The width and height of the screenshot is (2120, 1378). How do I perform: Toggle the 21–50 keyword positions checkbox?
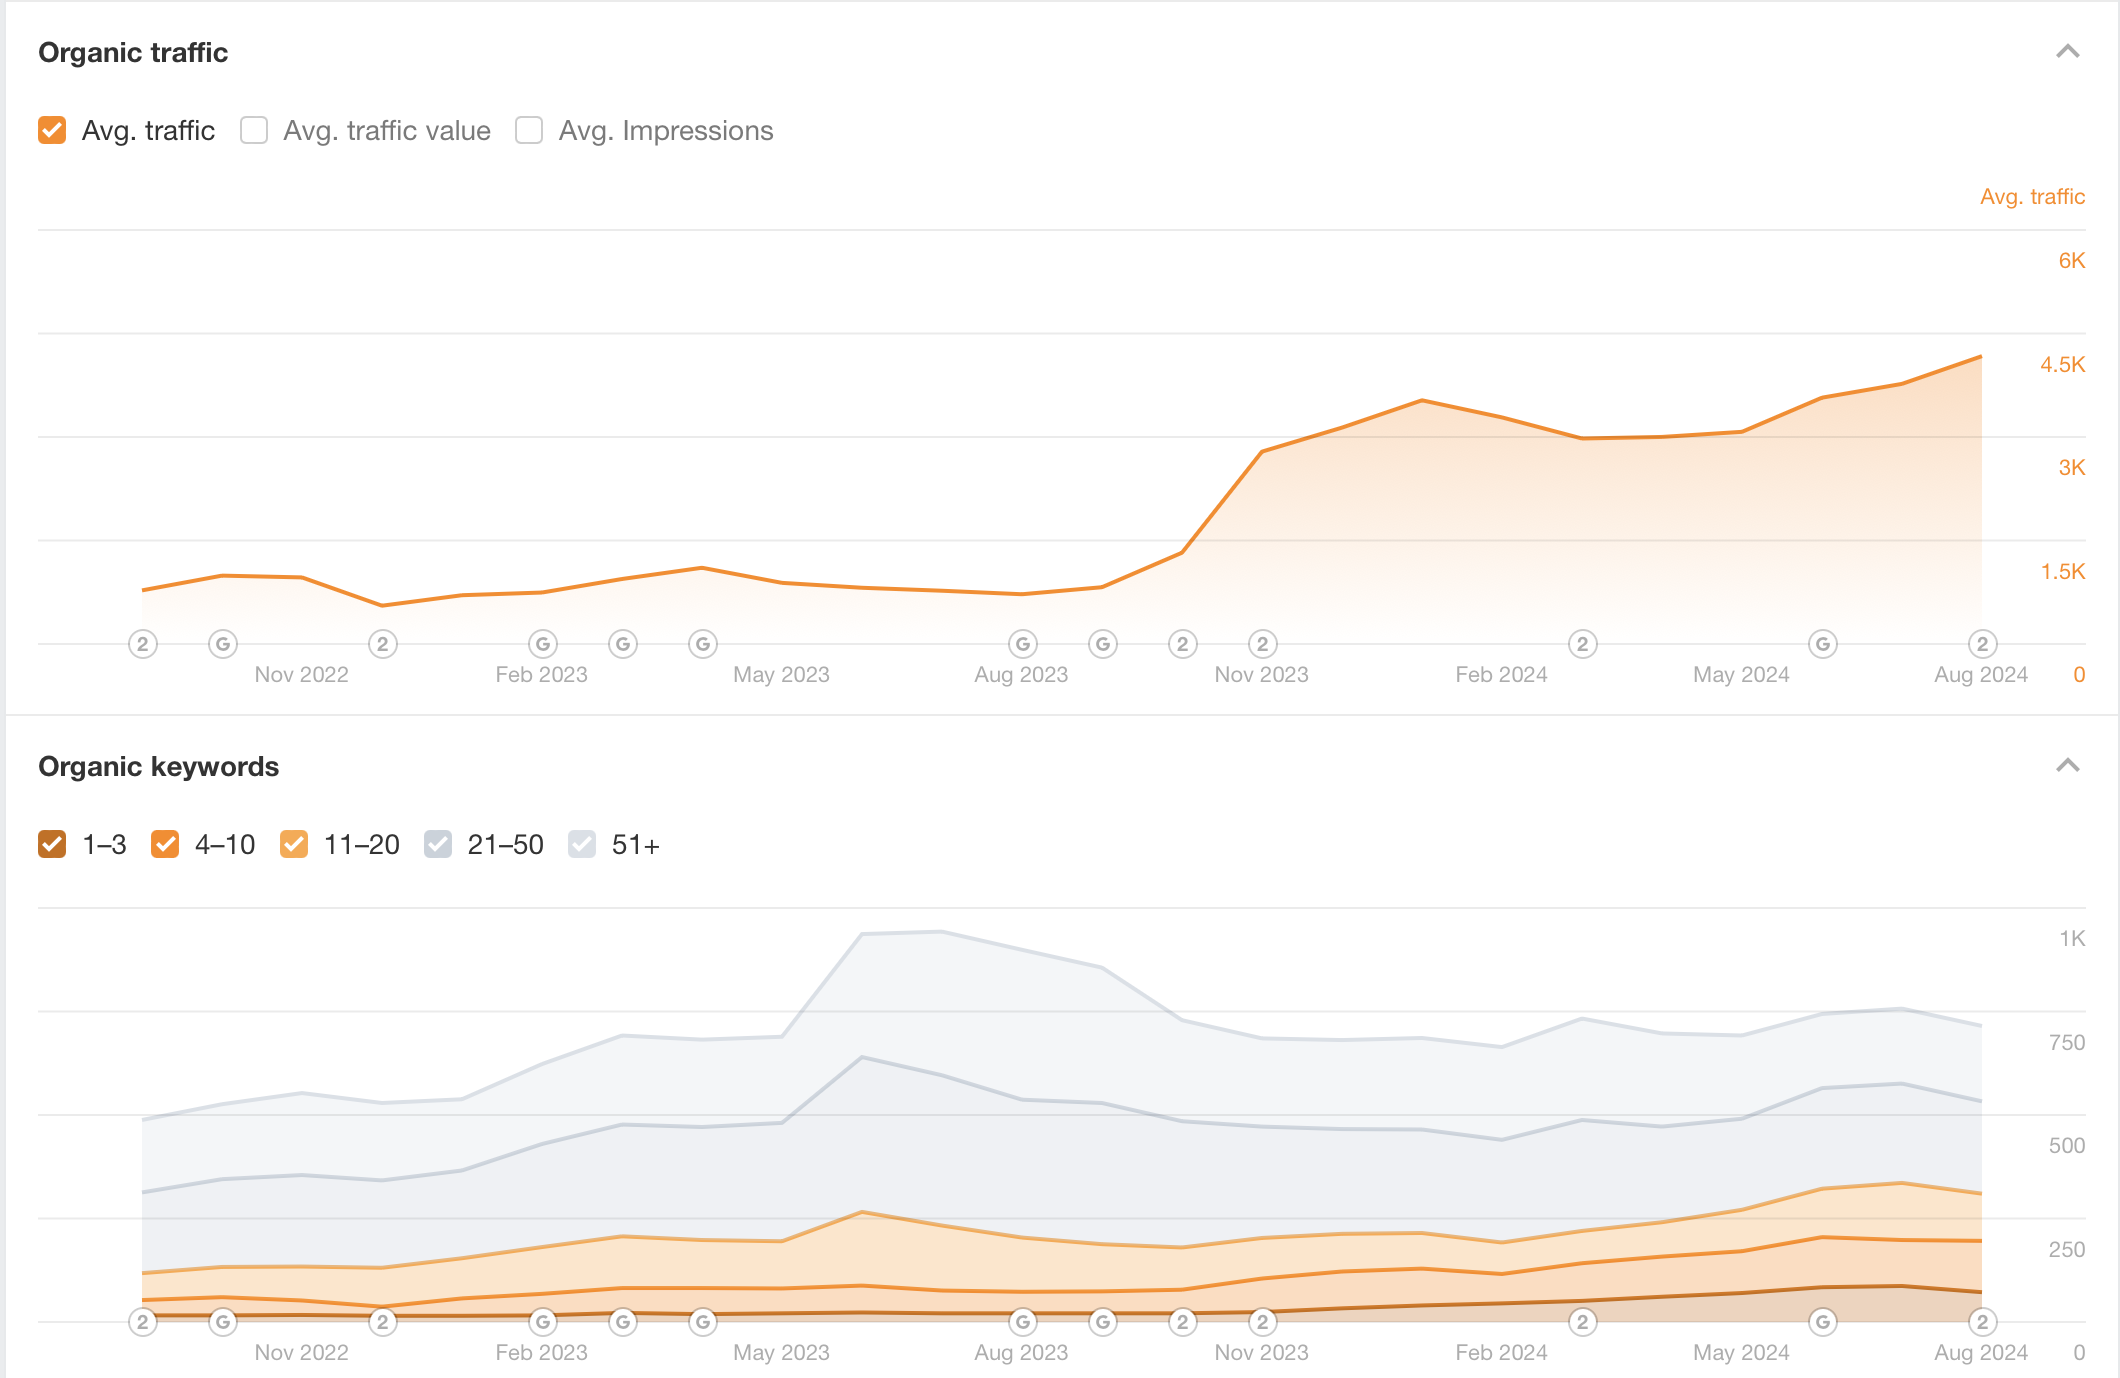tap(438, 845)
